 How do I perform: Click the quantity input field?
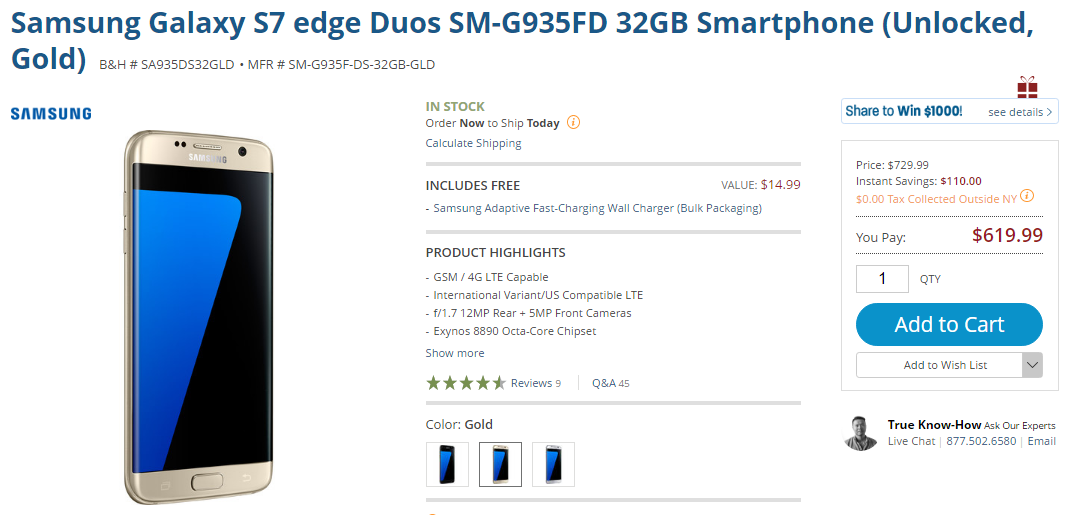[x=882, y=279]
